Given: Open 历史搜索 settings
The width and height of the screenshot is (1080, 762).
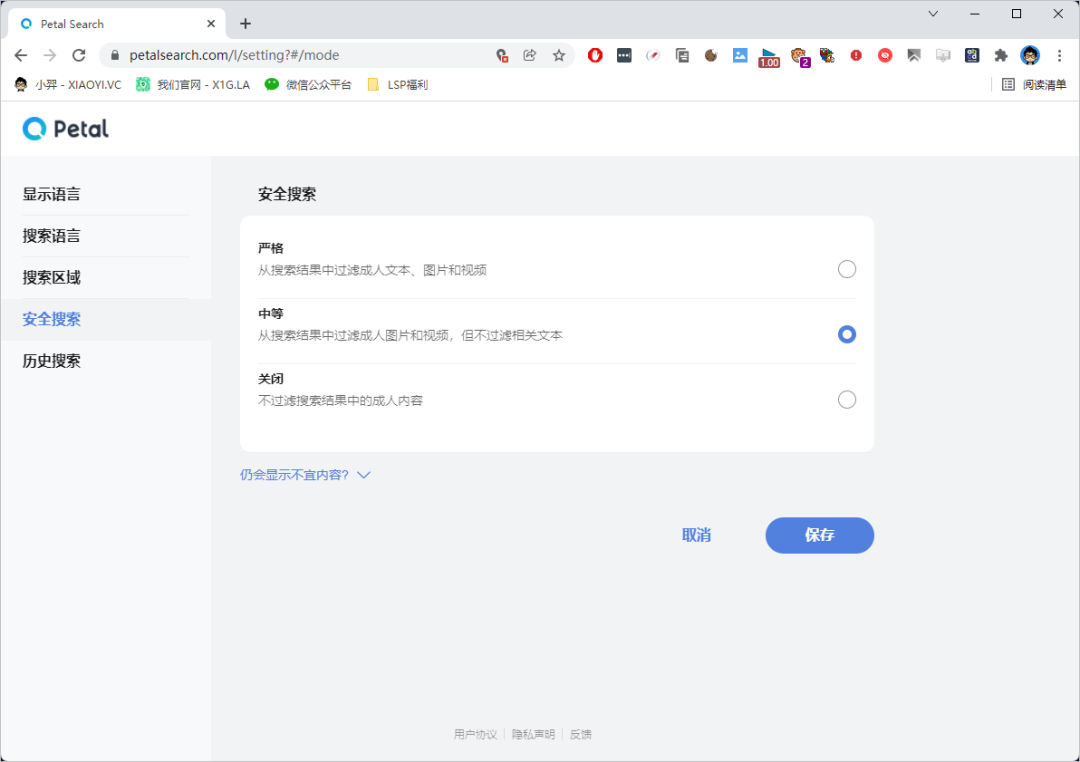Looking at the screenshot, I should click(51, 360).
